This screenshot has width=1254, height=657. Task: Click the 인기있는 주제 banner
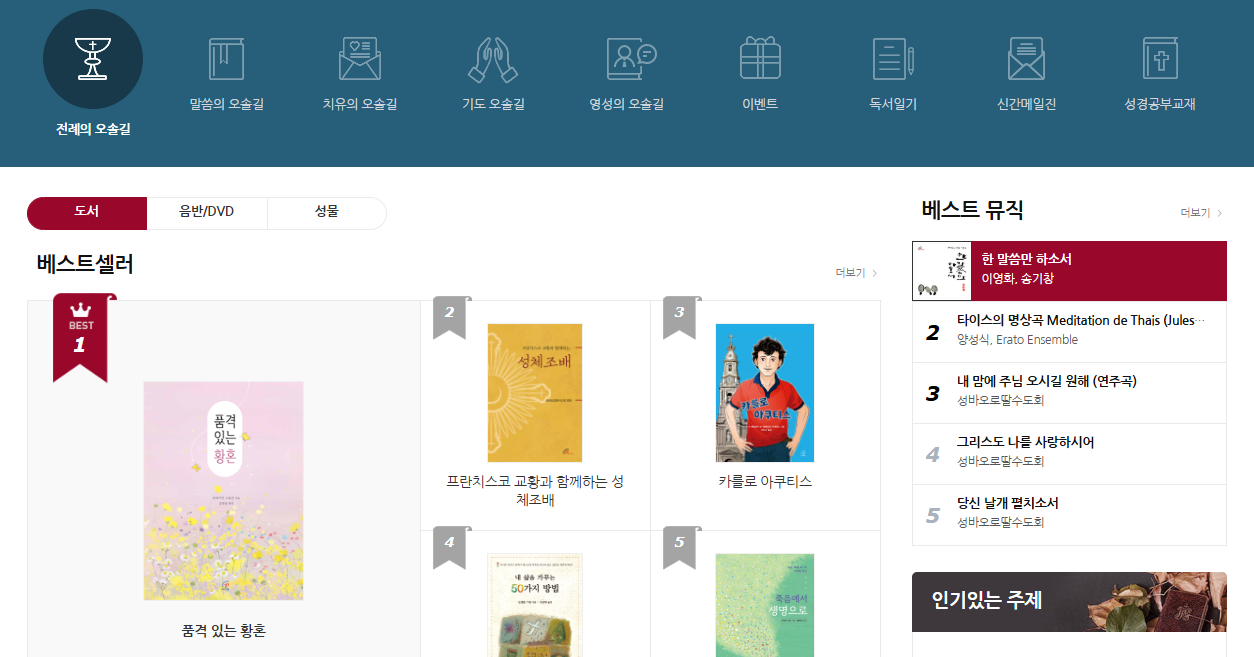[x=1069, y=600]
